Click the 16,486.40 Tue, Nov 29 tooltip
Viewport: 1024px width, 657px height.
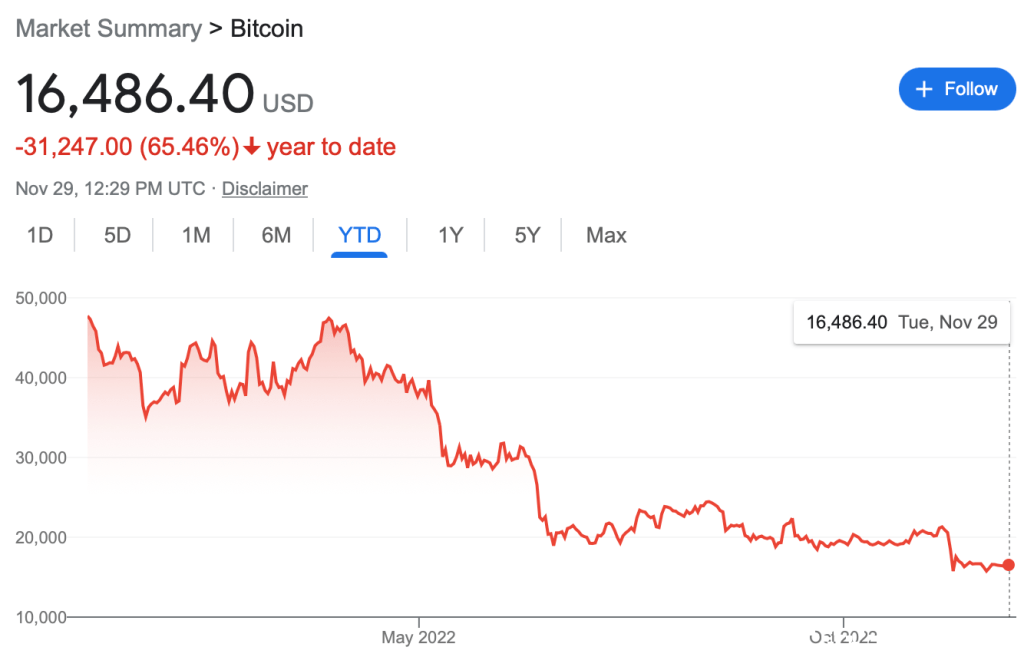tap(901, 322)
